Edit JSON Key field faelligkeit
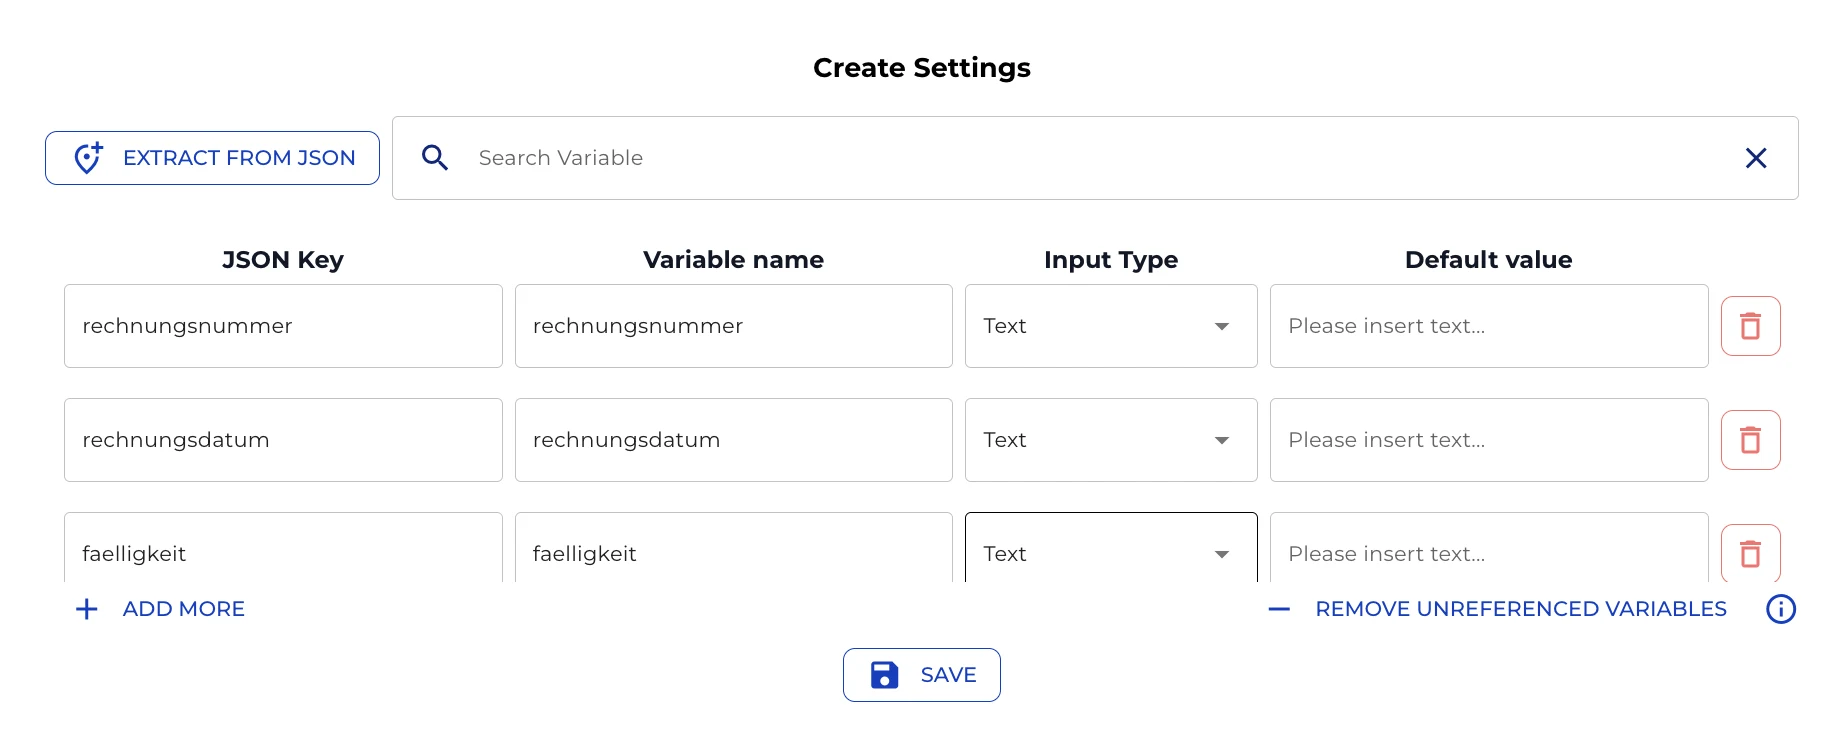 (x=283, y=548)
